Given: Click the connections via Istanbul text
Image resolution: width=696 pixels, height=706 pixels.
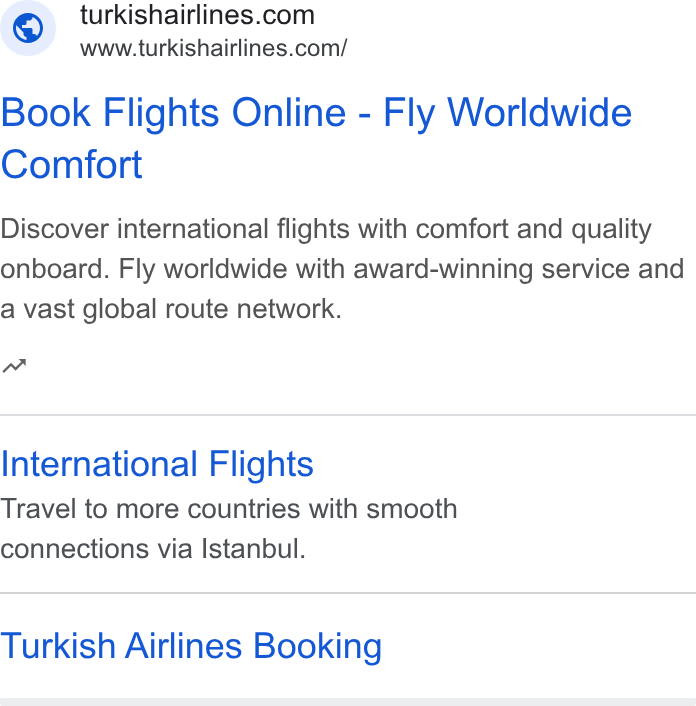Looking at the screenshot, I should (153, 549).
